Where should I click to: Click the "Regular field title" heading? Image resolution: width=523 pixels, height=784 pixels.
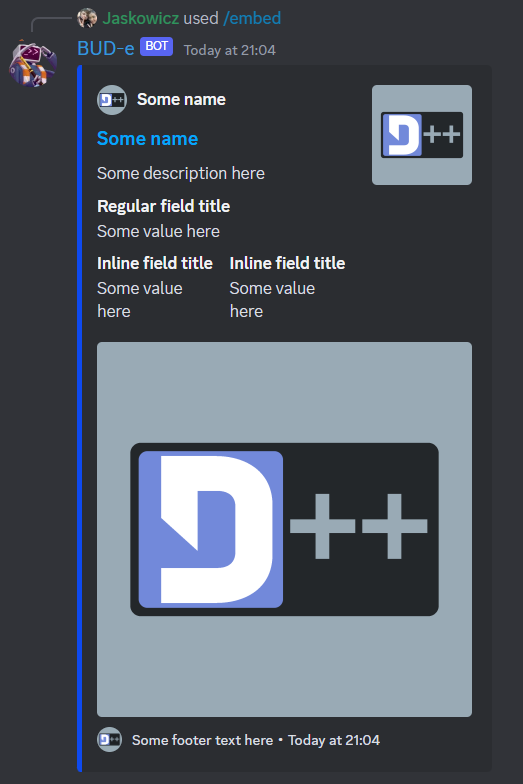pyautogui.click(x=164, y=206)
